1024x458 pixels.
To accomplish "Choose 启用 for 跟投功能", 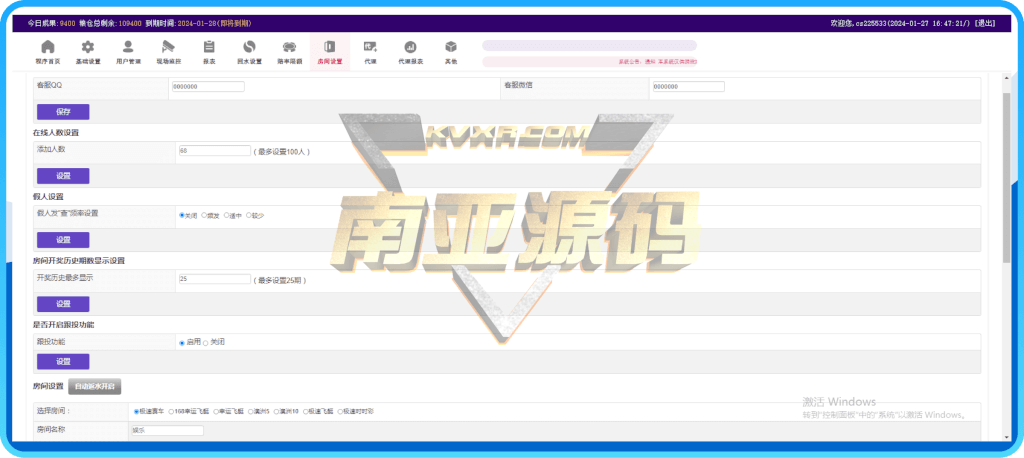I will tap(182, 342).
